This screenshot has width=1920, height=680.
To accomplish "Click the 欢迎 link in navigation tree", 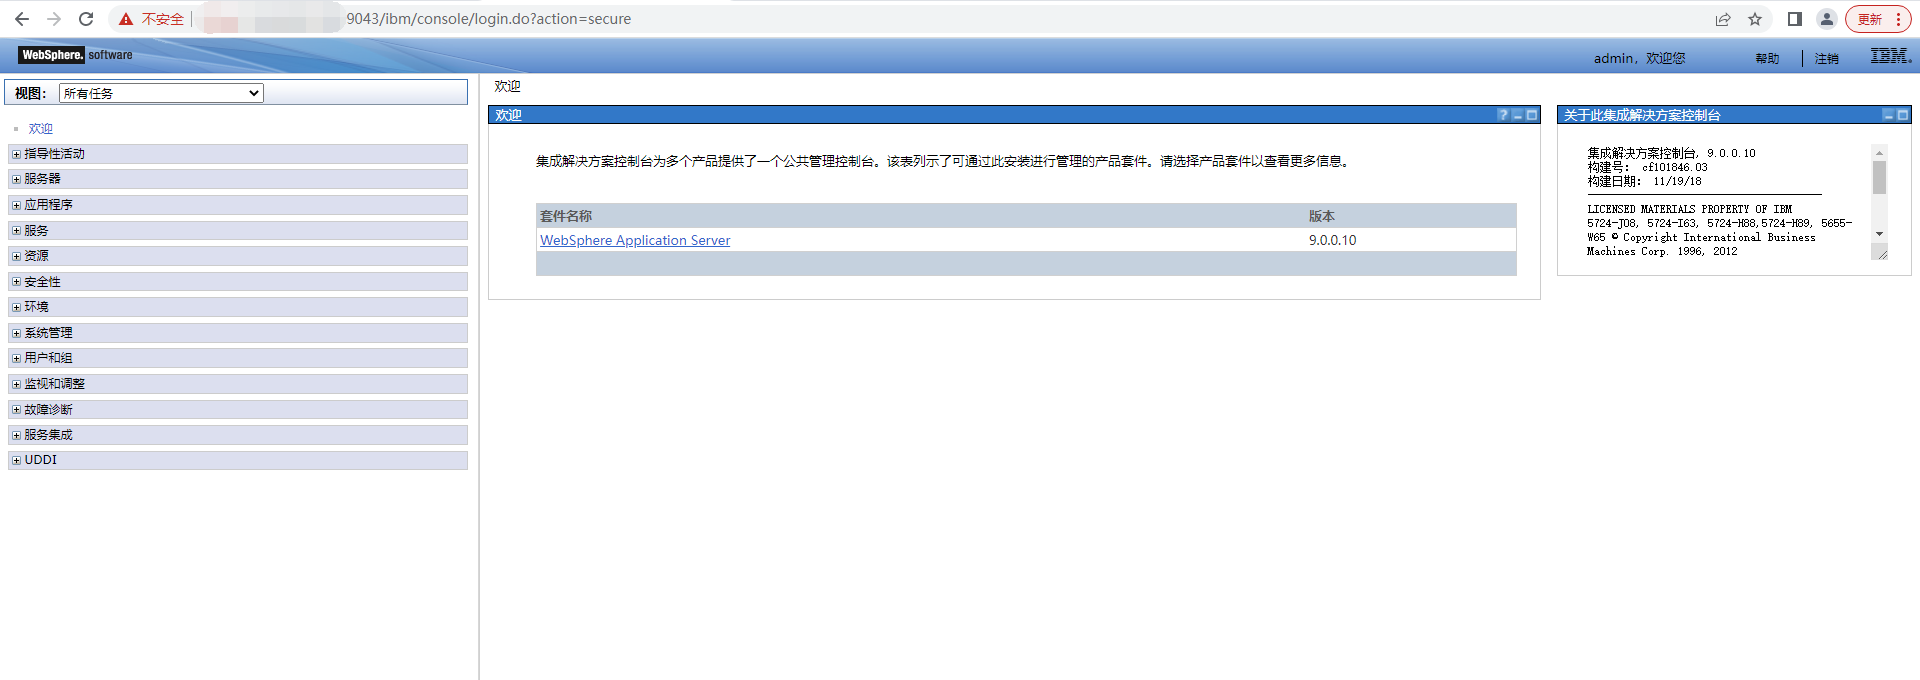I will (41, 129).
